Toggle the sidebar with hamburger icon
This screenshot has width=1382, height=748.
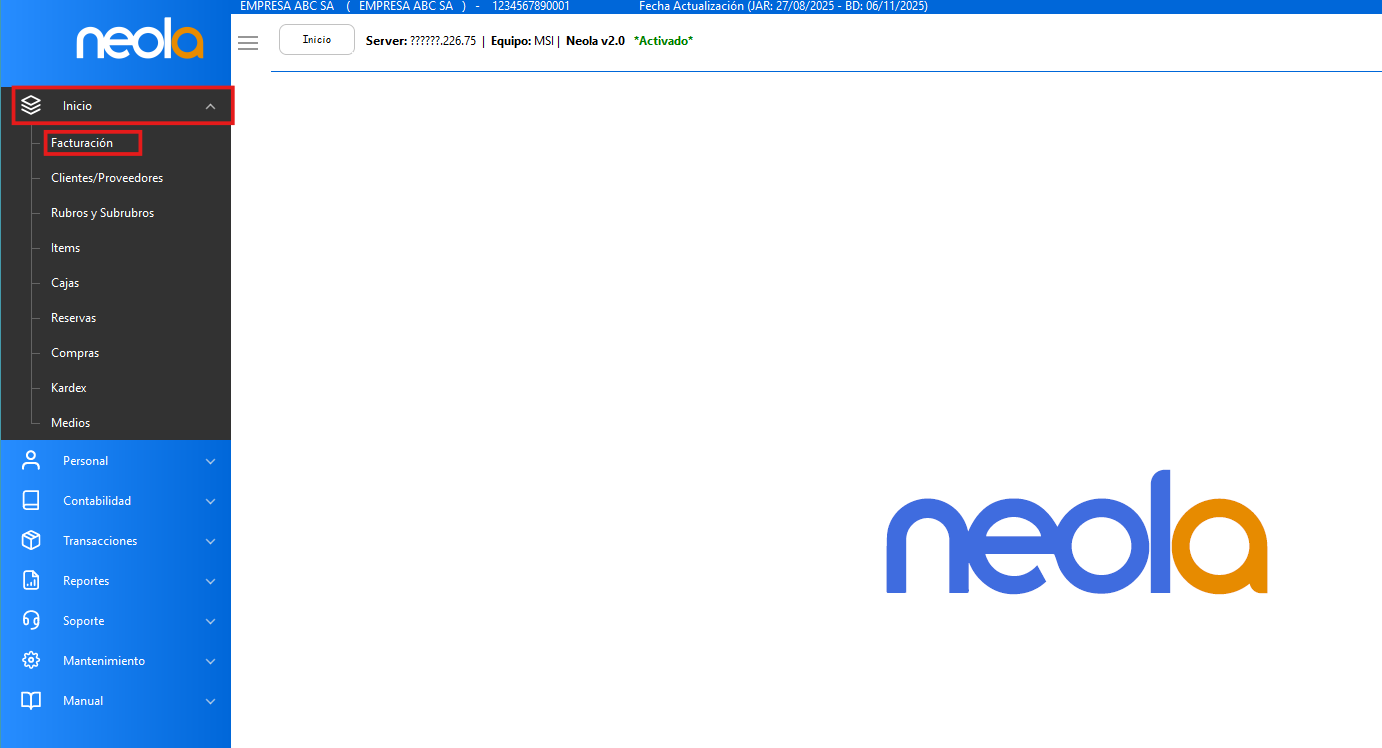pos(248,42)
